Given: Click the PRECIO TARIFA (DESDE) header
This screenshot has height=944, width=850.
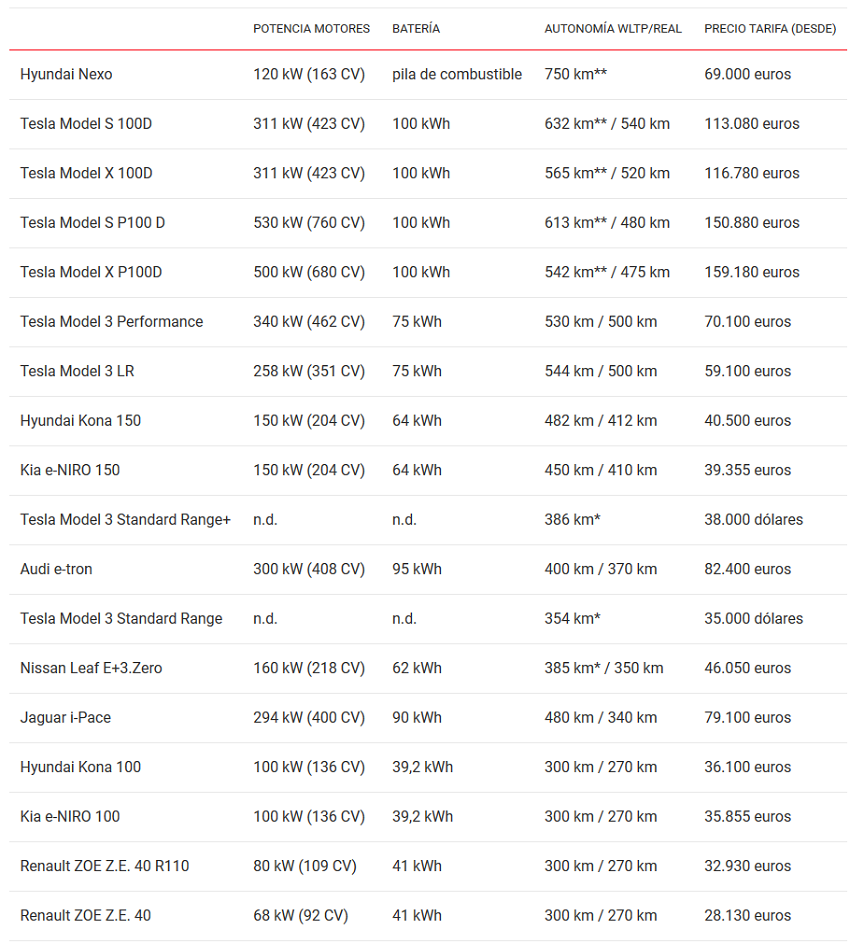Looking at the screenshot, I should (769, 29).
